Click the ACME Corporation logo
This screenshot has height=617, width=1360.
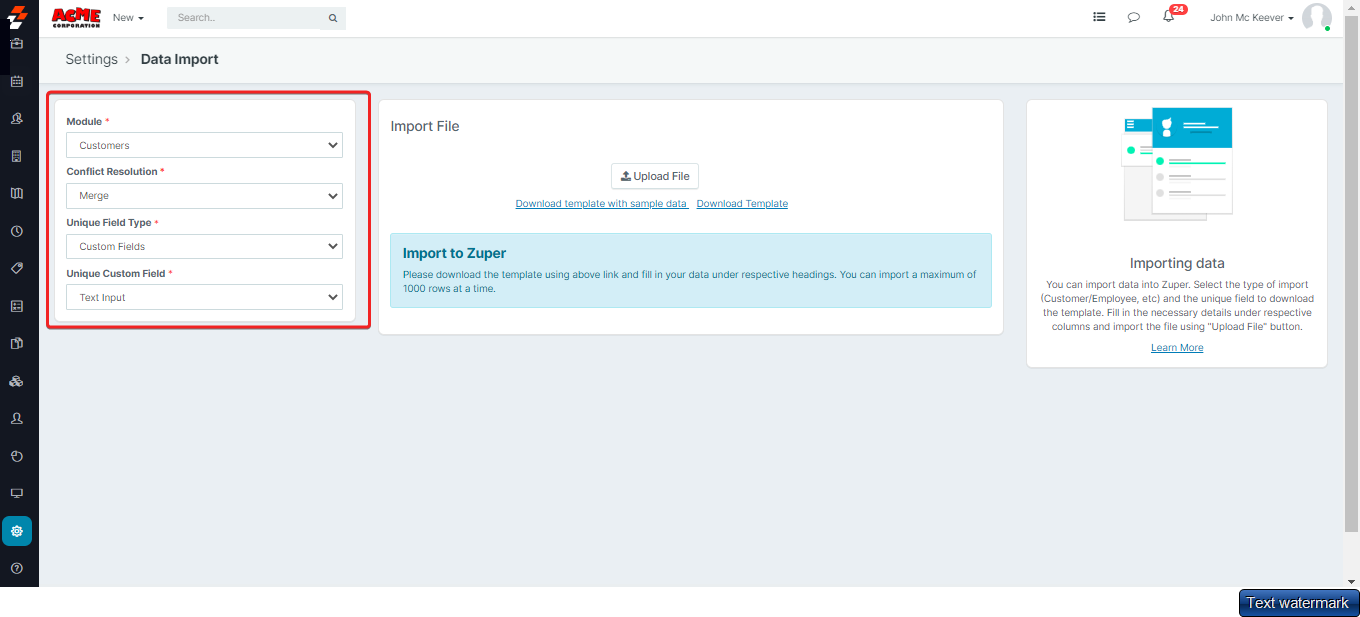coord(76,17)
